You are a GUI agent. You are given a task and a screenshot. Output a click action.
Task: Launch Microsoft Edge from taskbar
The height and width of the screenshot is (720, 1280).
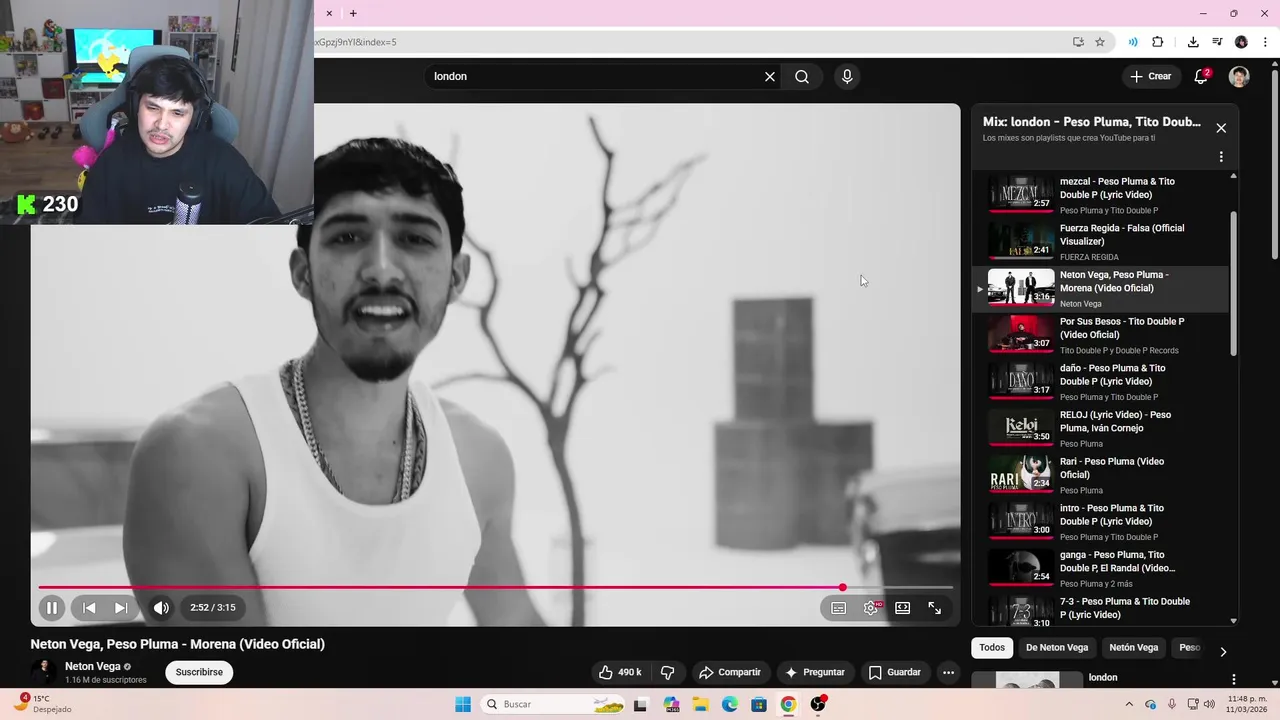pos(730,704)
